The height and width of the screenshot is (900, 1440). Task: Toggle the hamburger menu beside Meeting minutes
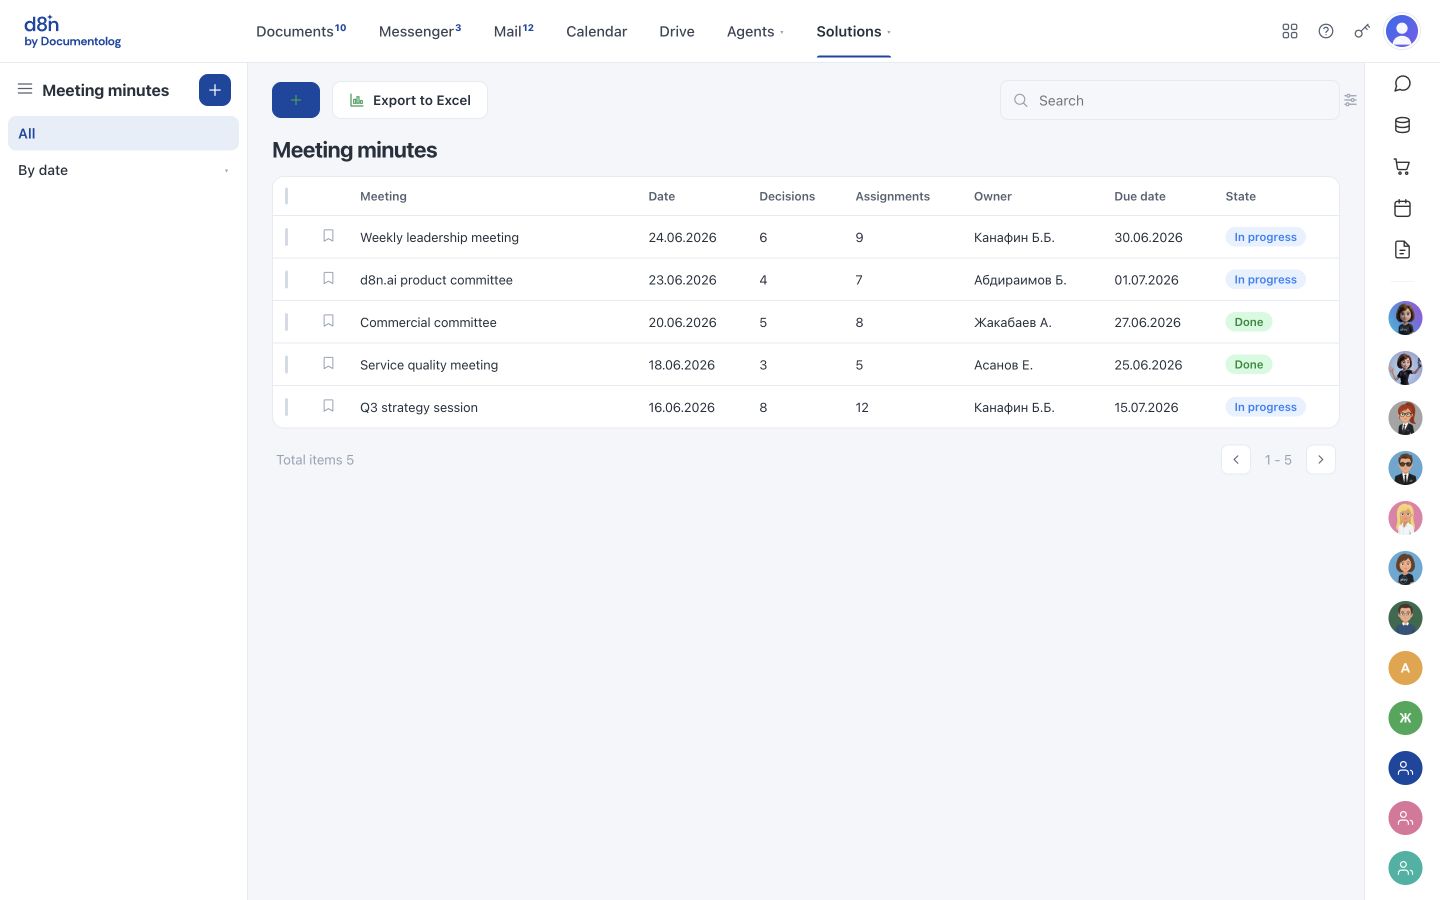coord(25,89)
